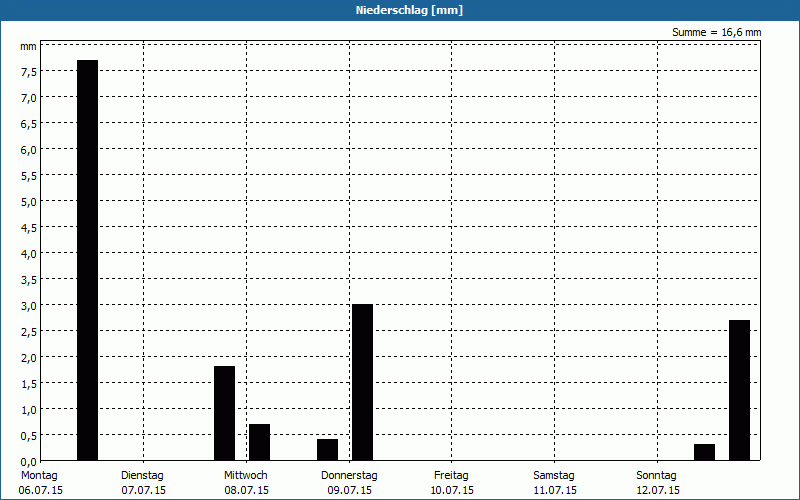Click the 0,5 y-axis value
Image resolution: width=800 pixels, height=500 pixels.
pos(29,437)
